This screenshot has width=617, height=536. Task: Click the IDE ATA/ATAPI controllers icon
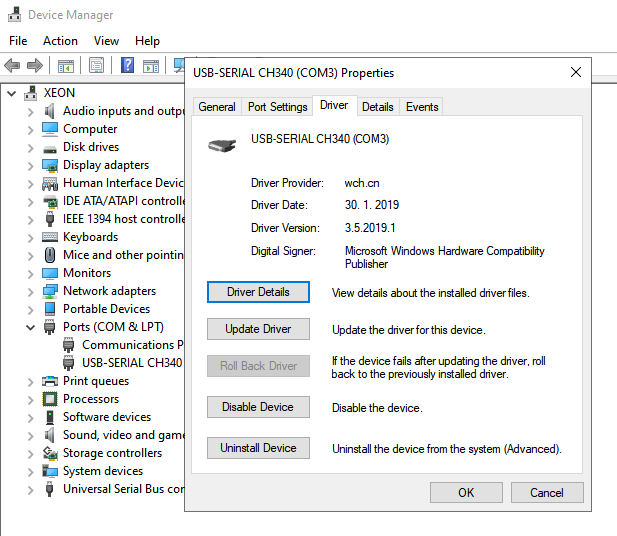click(50, 201)
